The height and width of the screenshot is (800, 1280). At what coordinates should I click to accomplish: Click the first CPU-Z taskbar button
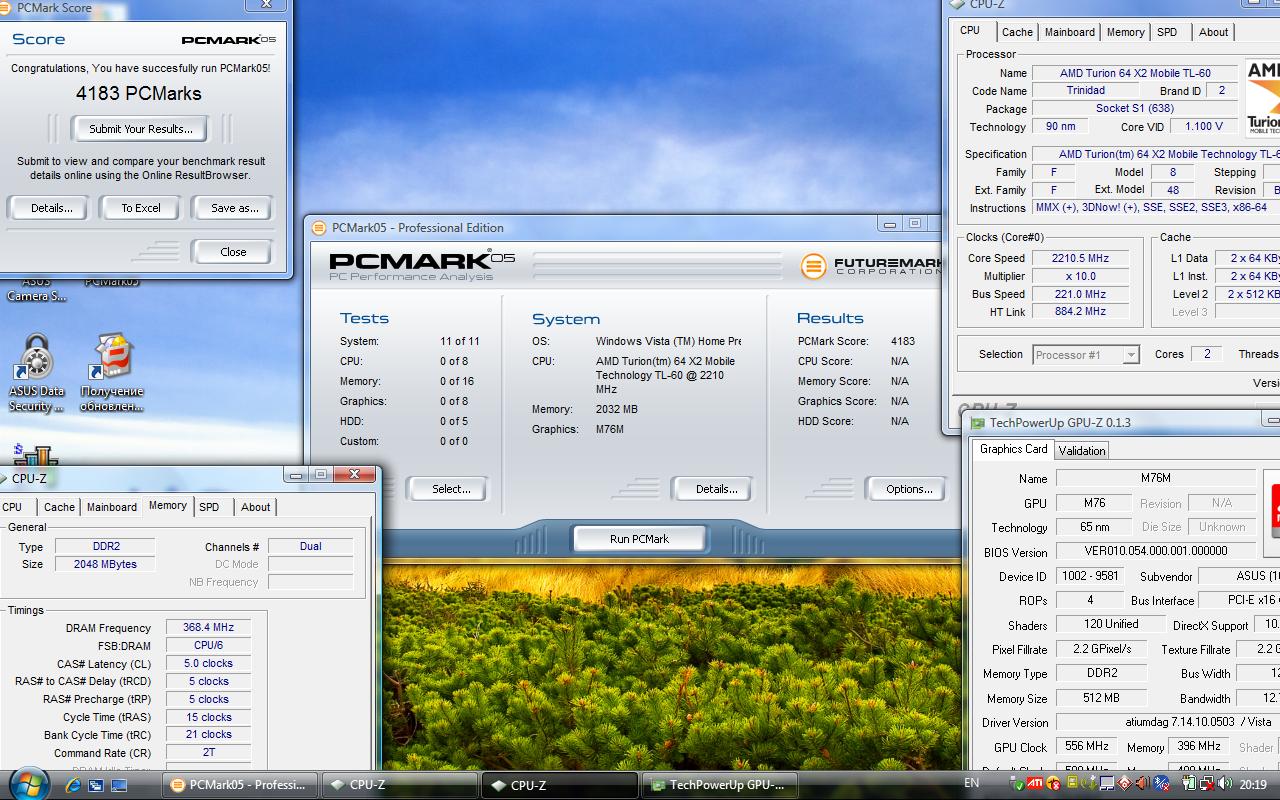point(400,785)
